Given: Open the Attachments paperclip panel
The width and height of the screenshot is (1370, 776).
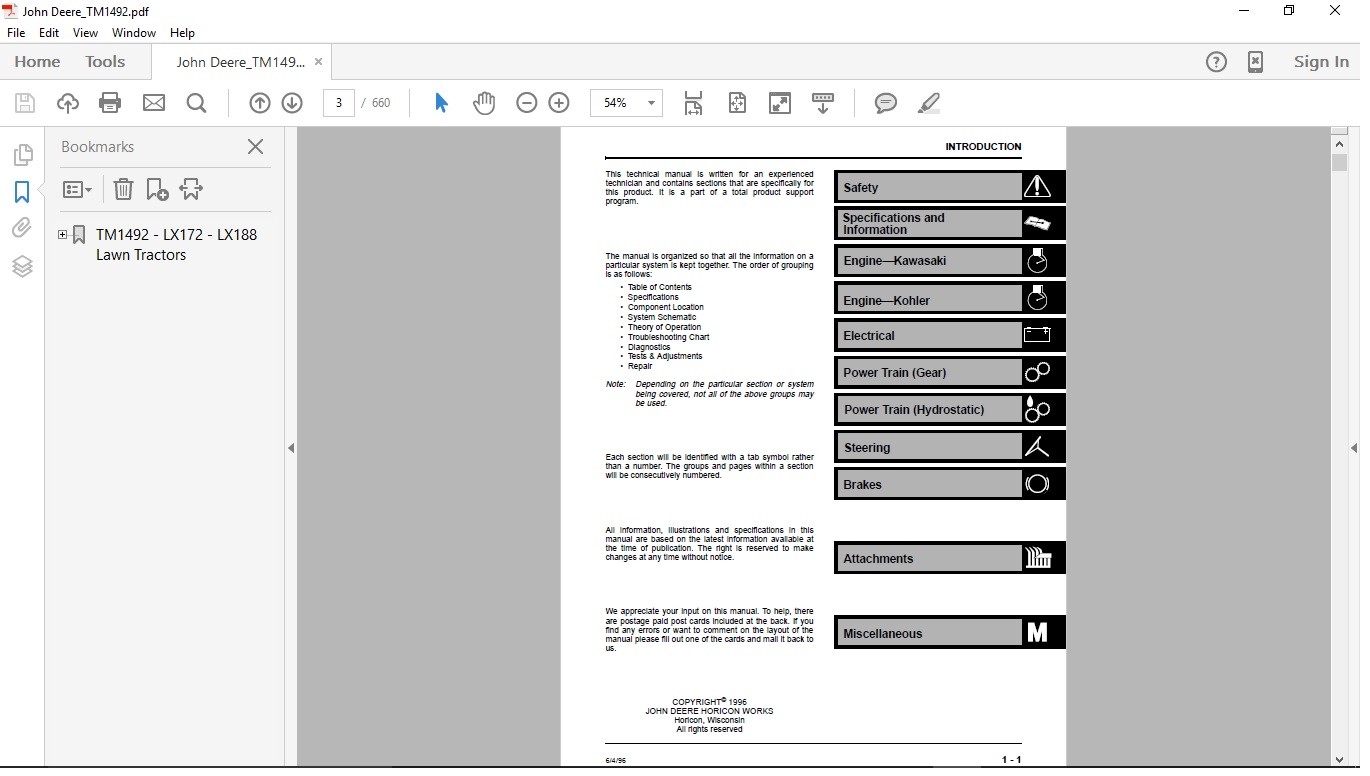Looking at the screenshot, I should pyautogui.click(x=22, y=229).
